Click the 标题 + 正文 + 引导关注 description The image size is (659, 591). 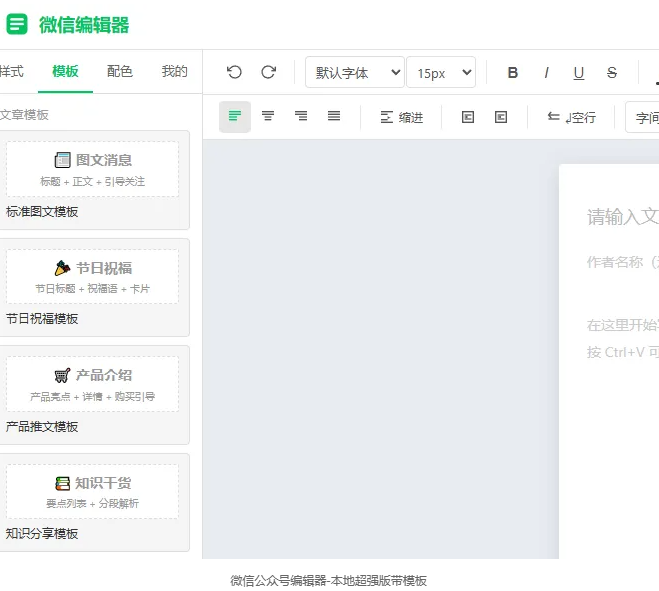click(92, 181)
